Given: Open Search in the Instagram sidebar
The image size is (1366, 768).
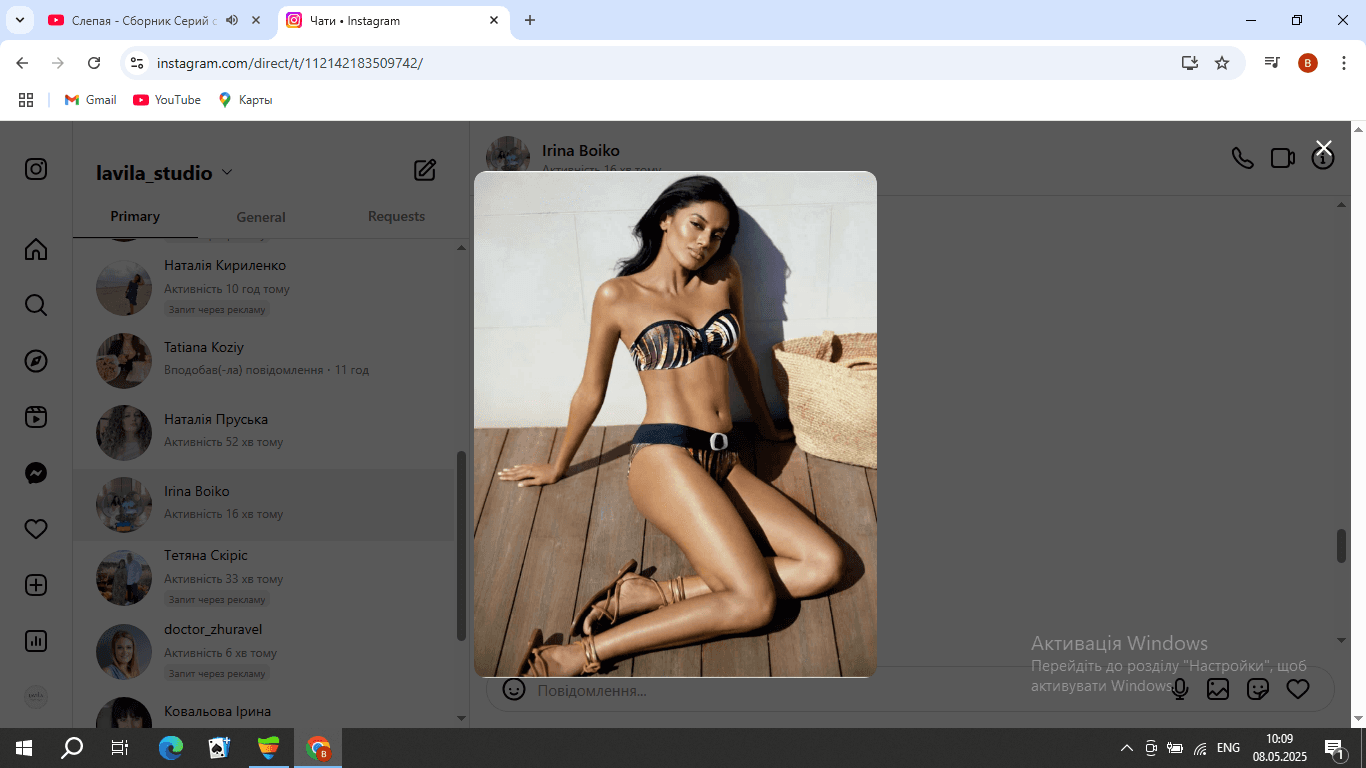Looking at the screenshot, I should [x=36, y=305].
